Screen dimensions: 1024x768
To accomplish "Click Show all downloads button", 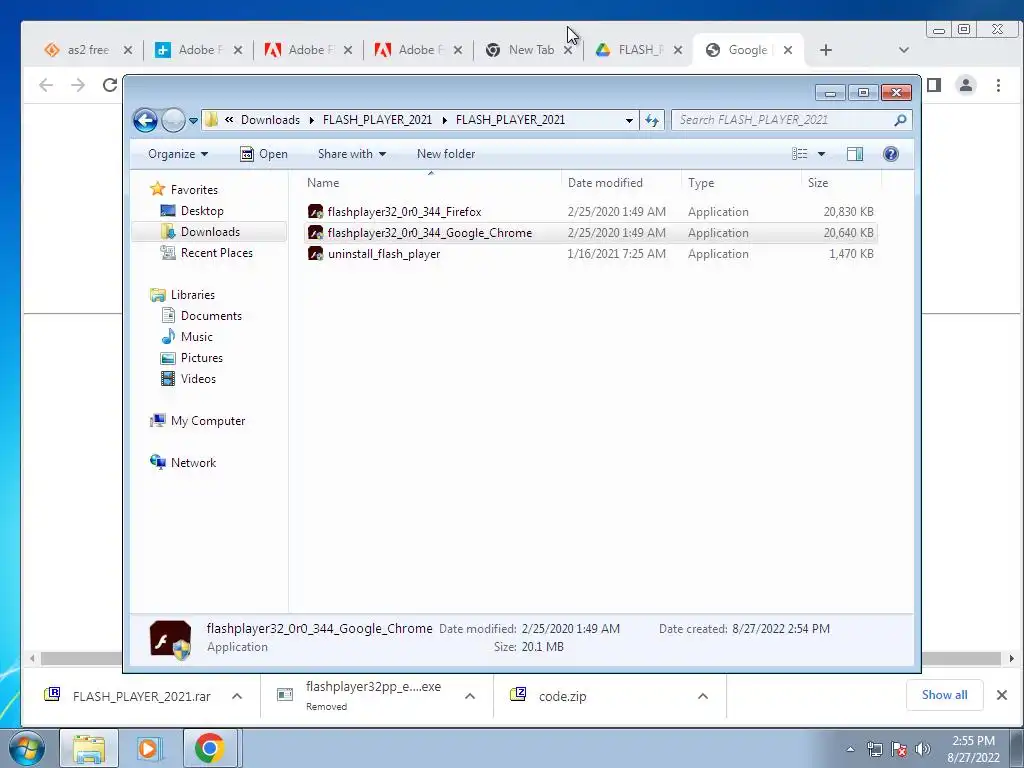I will [x=944, y=695].
